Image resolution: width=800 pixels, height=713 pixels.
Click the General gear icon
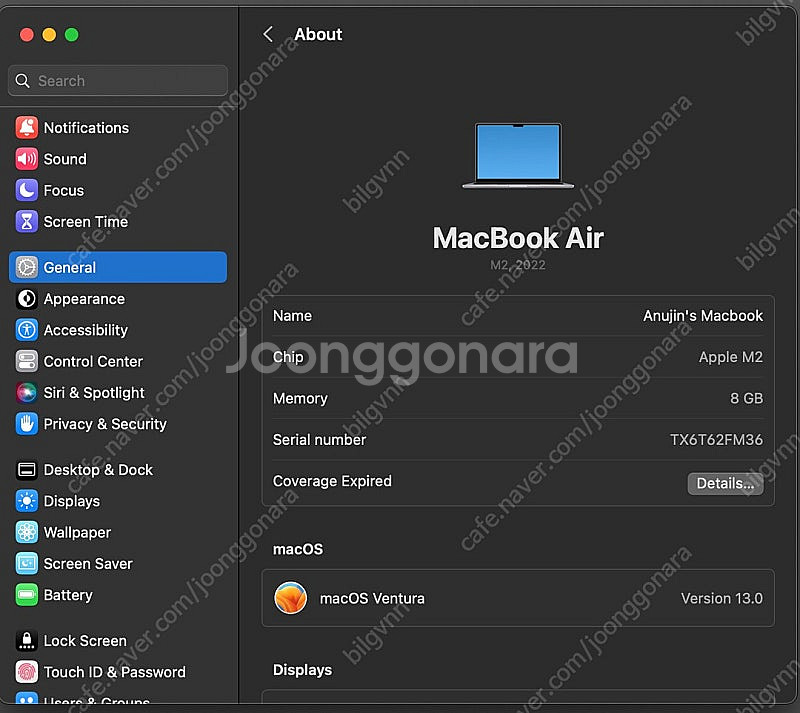27,267
